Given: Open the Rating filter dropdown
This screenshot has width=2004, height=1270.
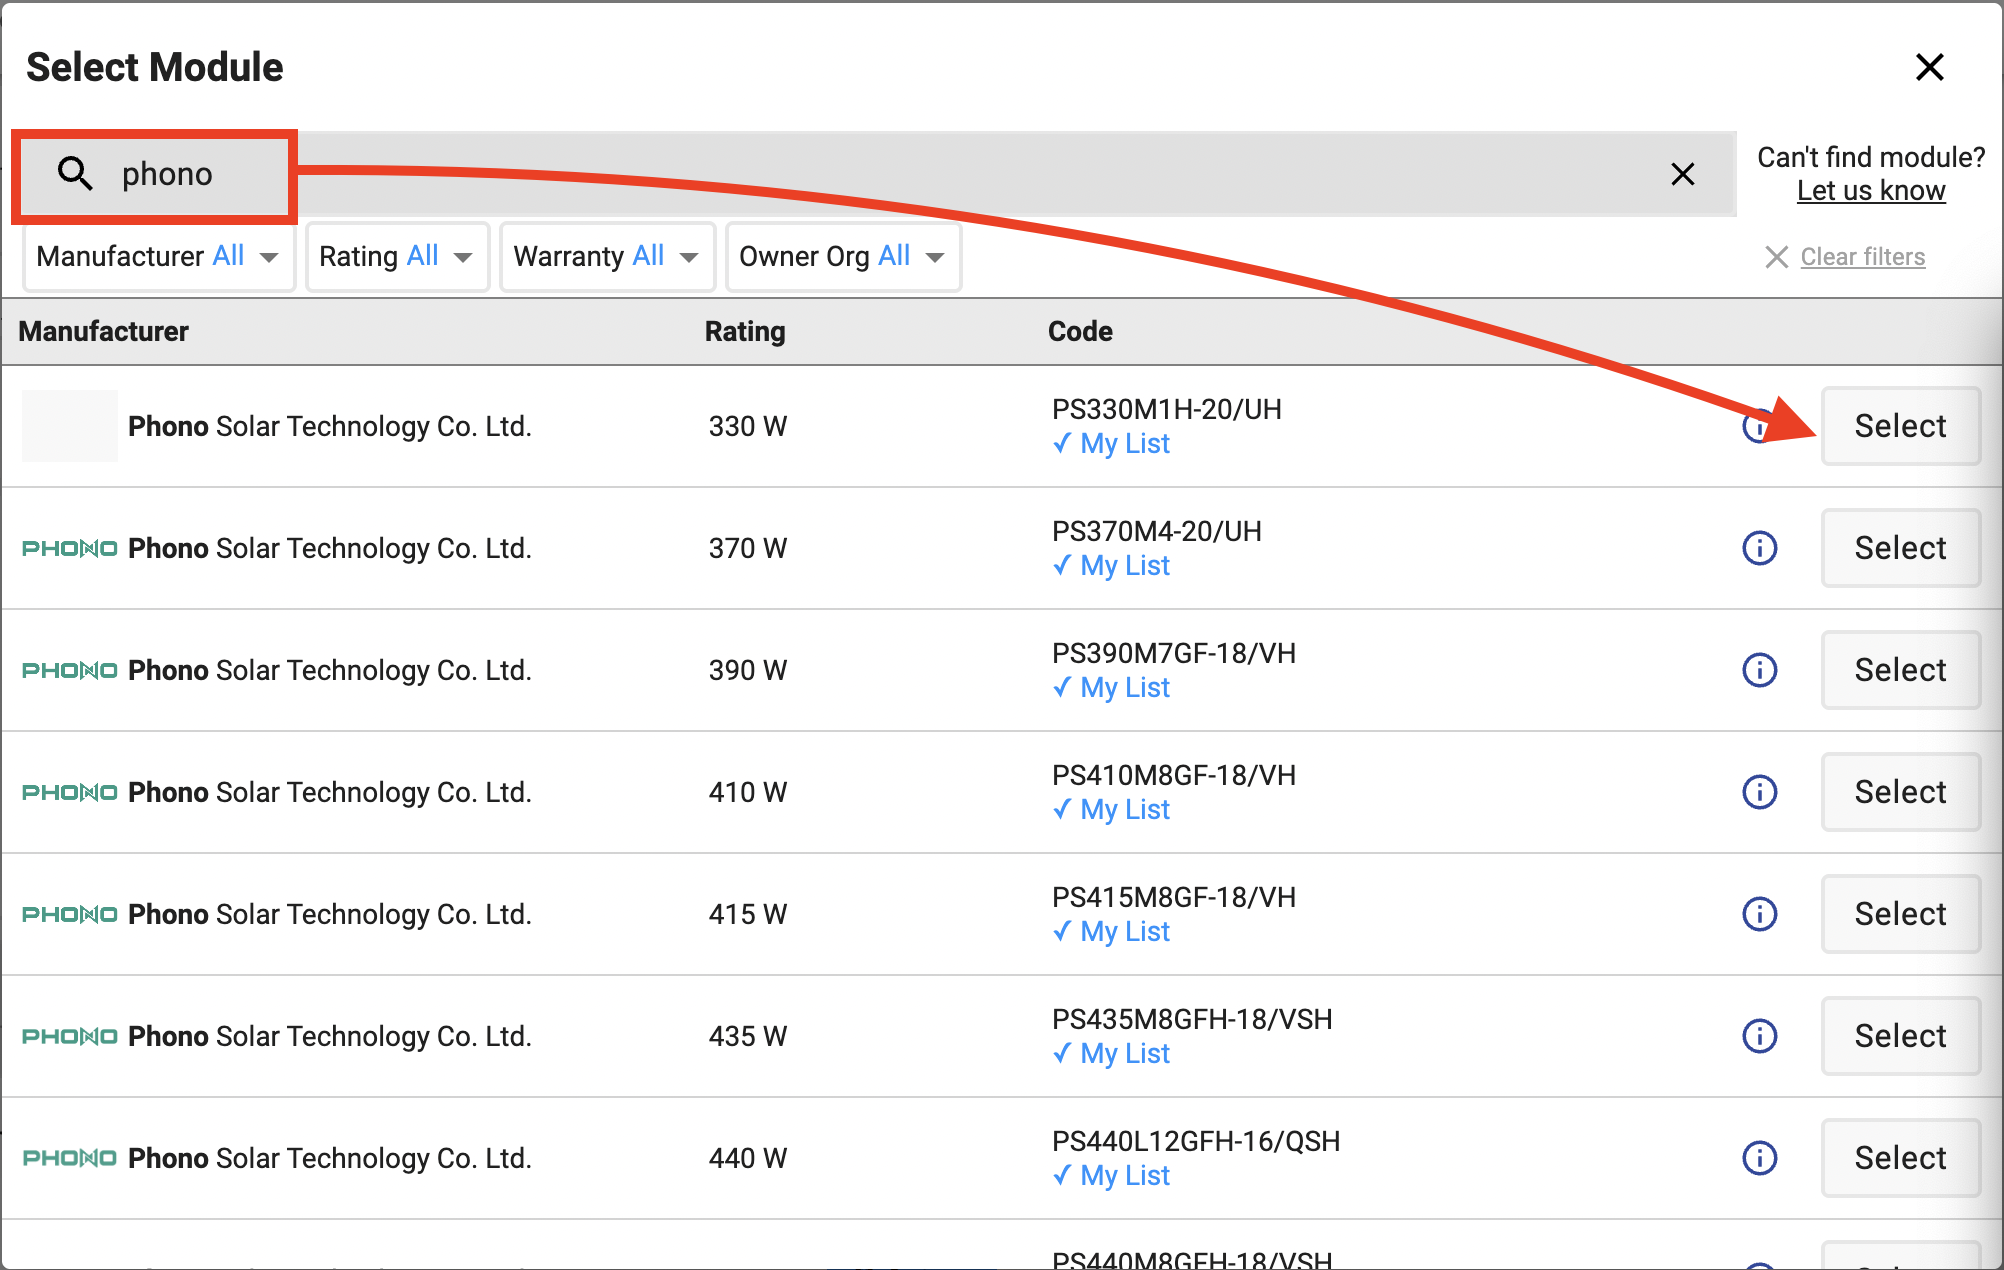Looking at the screenshot, I should (x=396, y=257).
